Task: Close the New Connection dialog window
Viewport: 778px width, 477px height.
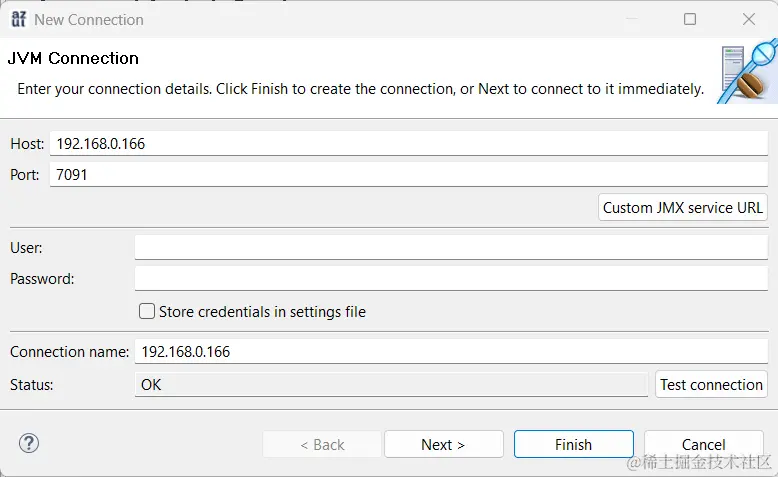Action: tap(749, 19)
